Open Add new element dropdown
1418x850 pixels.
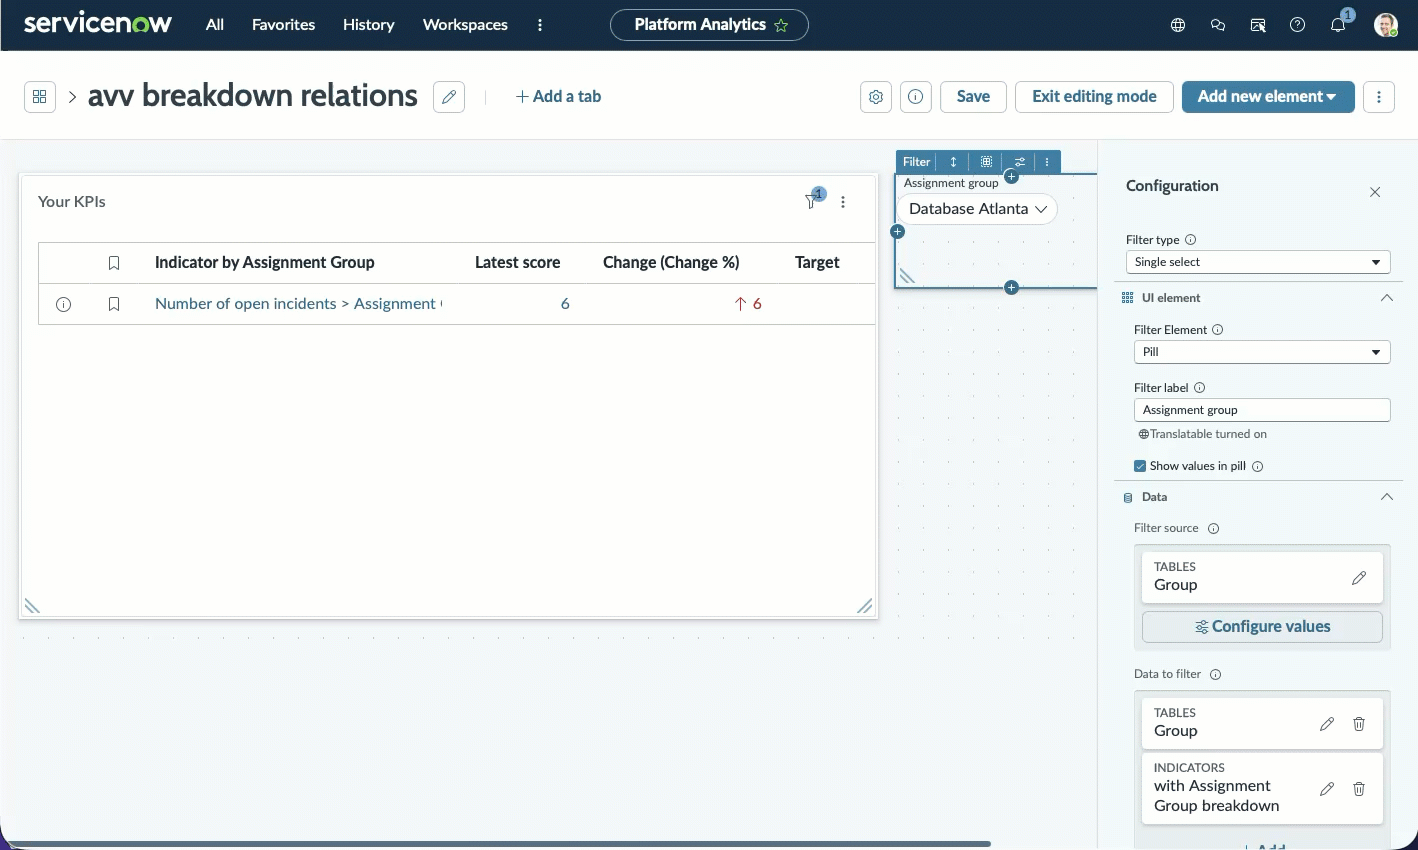pos(1268,97)
